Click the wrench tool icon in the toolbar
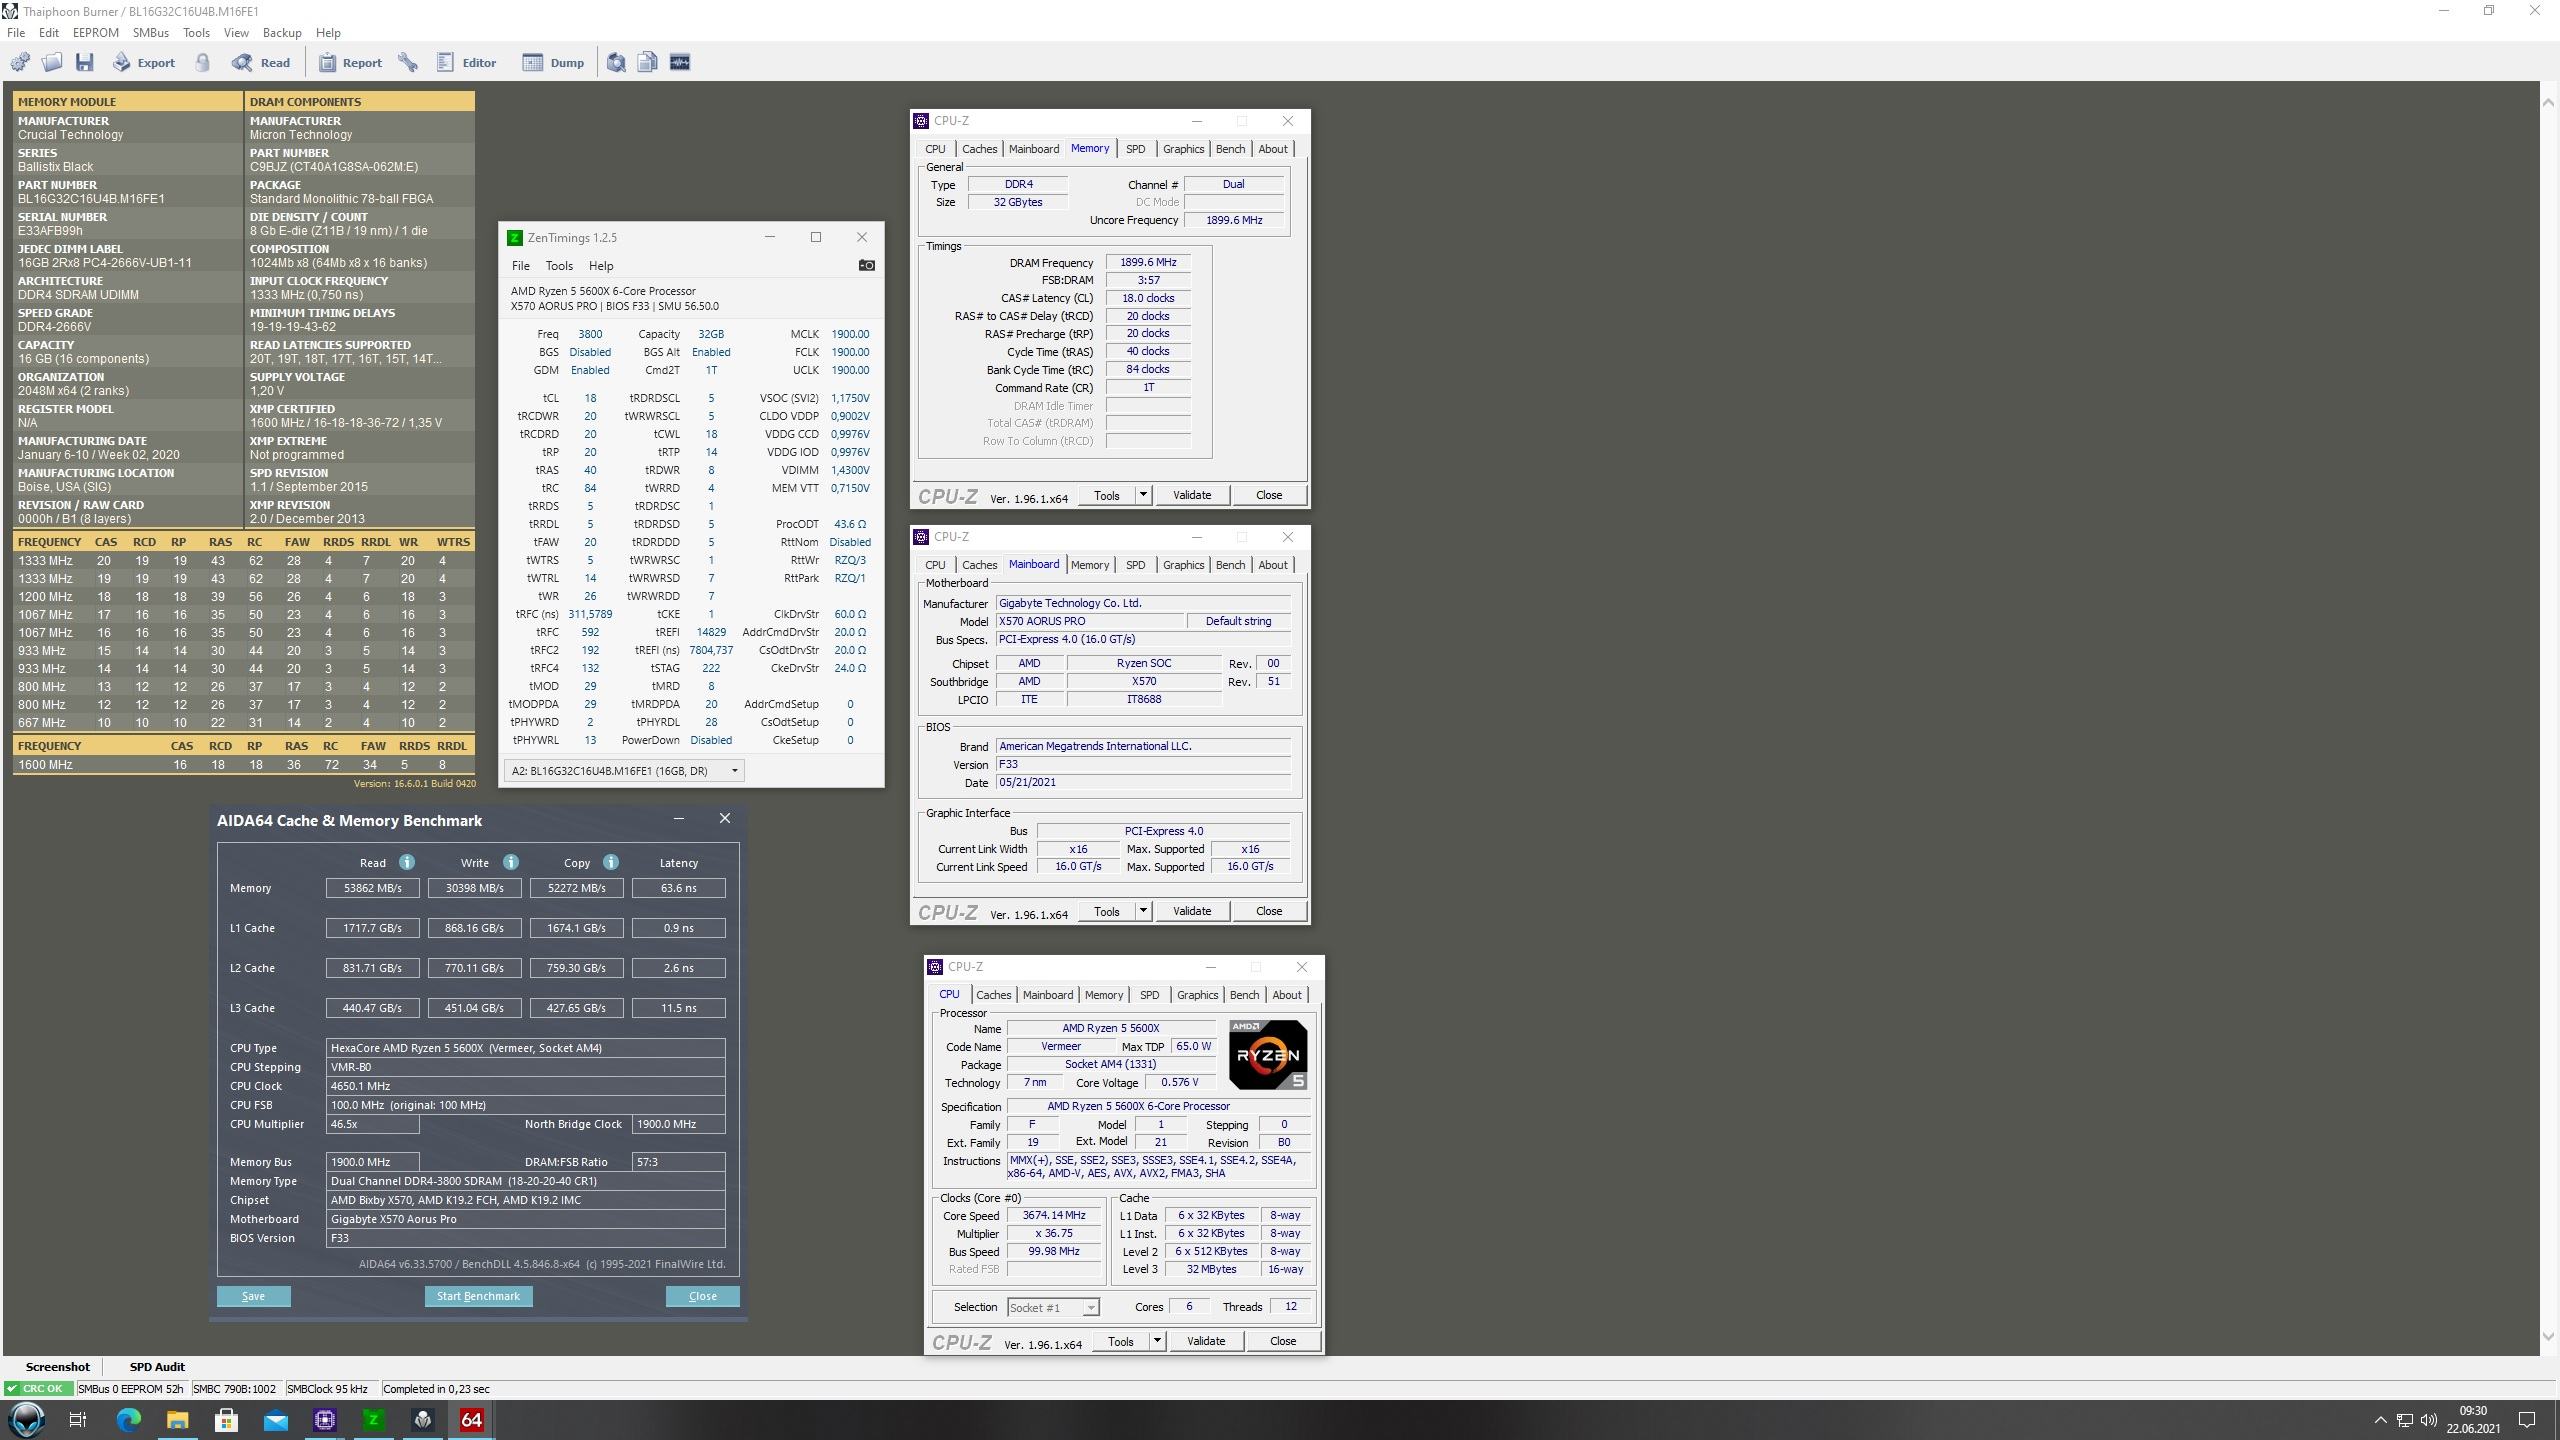2560x1440 pixels. click(408, 63)
